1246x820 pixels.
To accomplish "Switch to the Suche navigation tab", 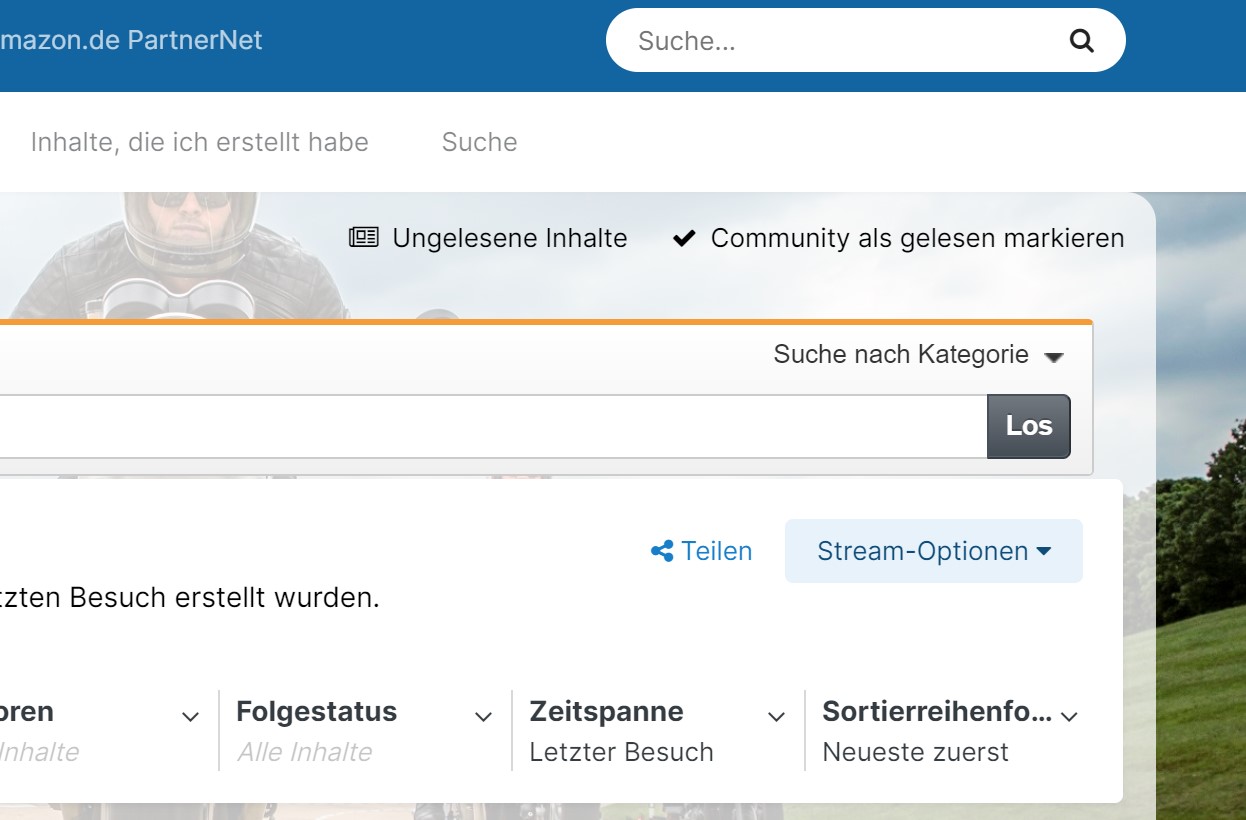I will [479, 142].
